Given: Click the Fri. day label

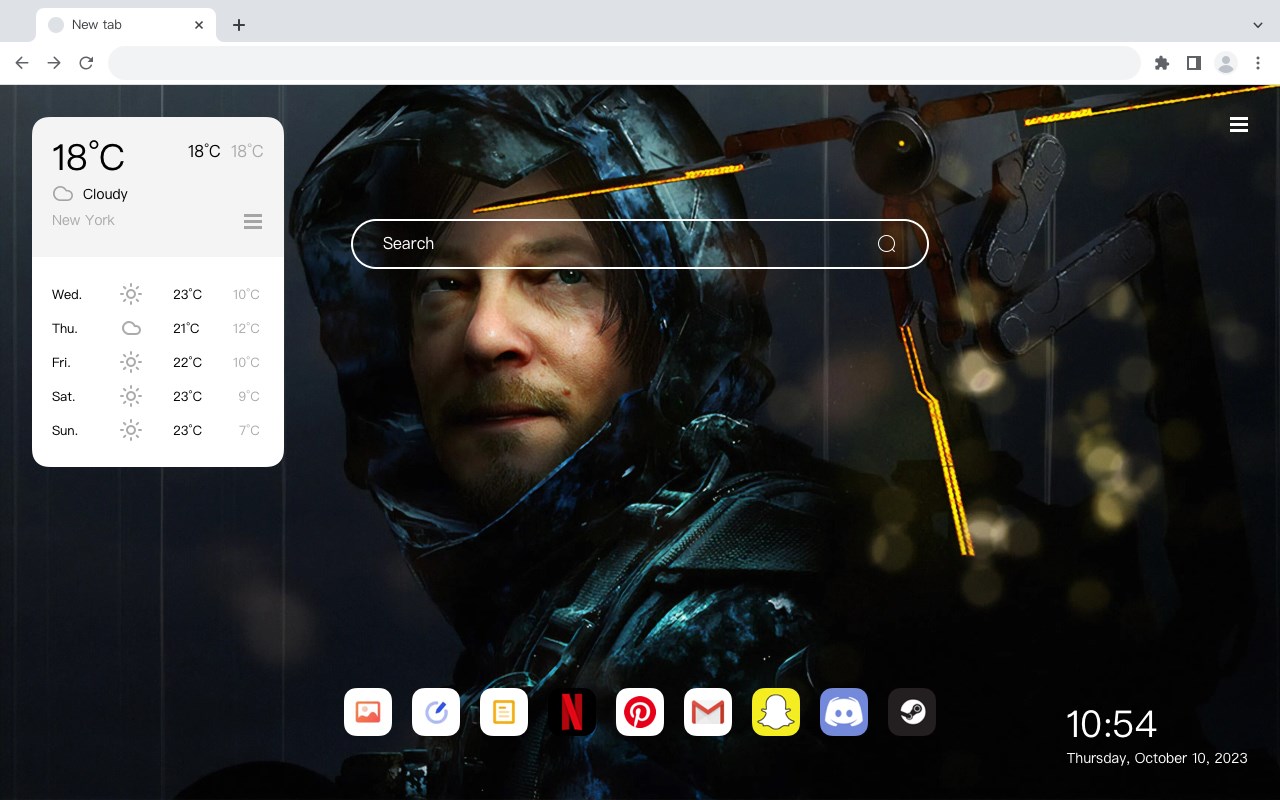Looking at the screenshot, I should [62, 362].
